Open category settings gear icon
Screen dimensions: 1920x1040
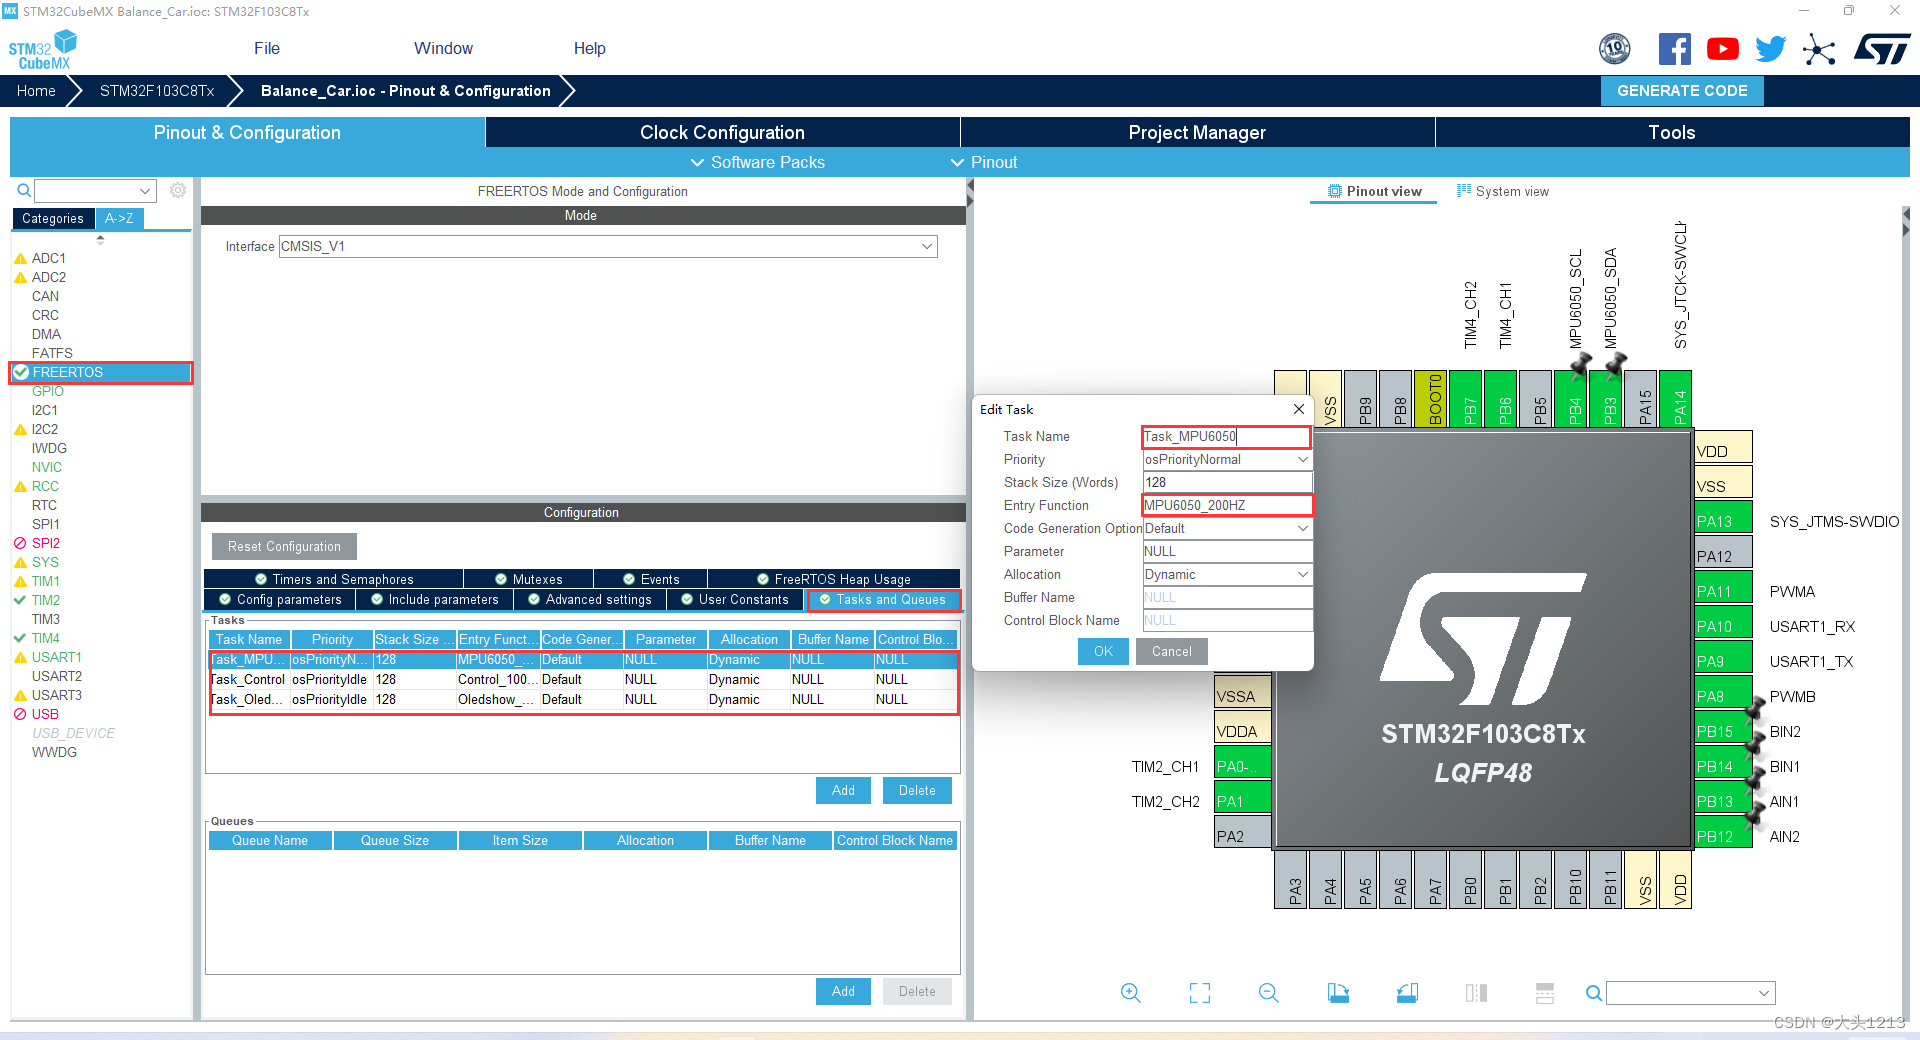point(178,190)
